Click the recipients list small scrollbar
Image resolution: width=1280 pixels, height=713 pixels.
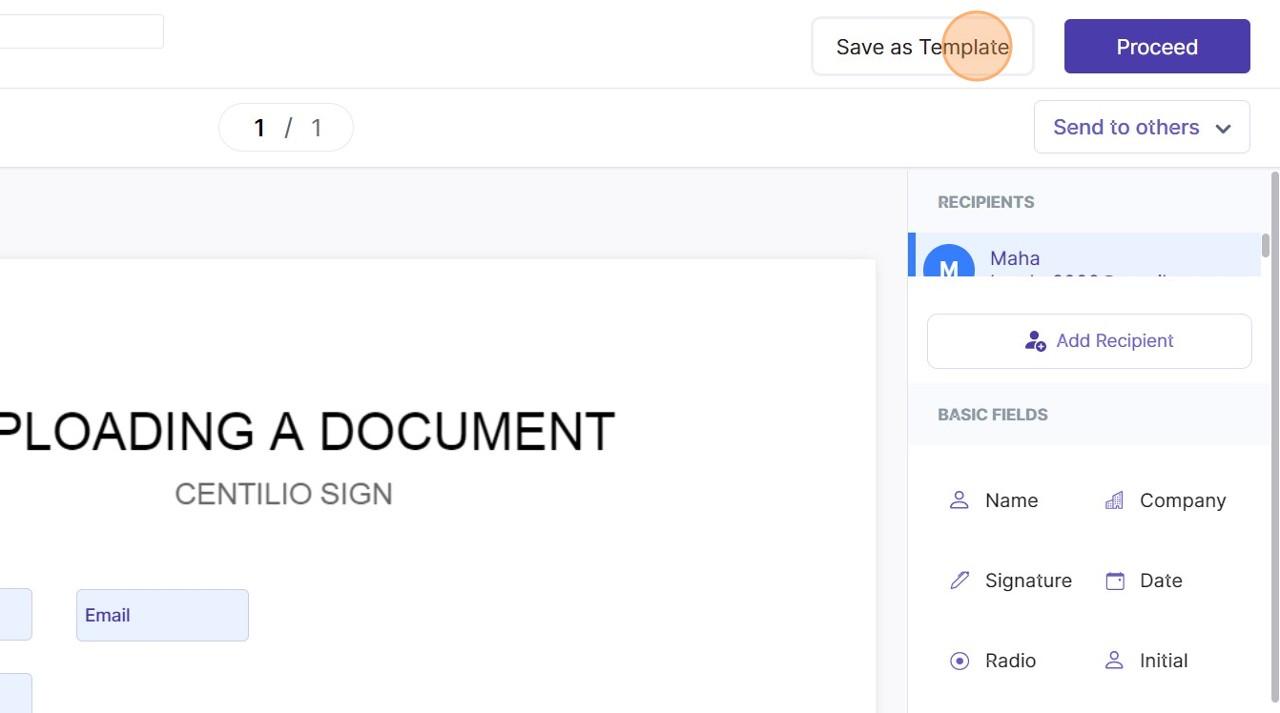point(1265,244)
